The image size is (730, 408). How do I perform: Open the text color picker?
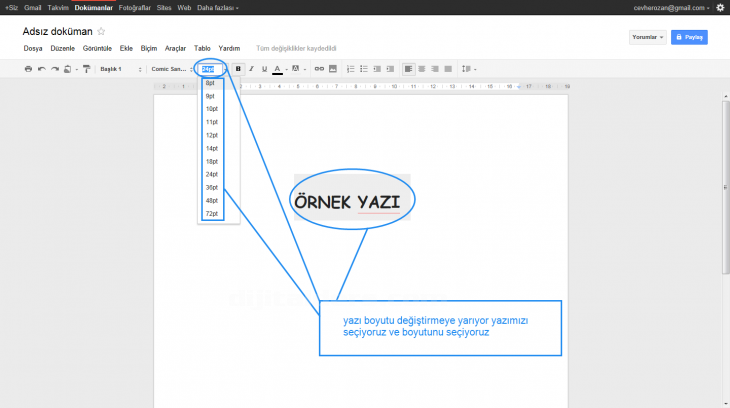(x=278, y=69)
